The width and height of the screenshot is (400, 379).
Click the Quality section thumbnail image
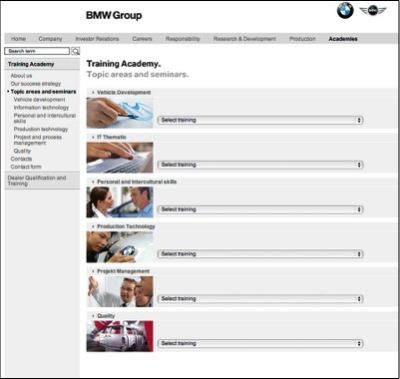120,336
